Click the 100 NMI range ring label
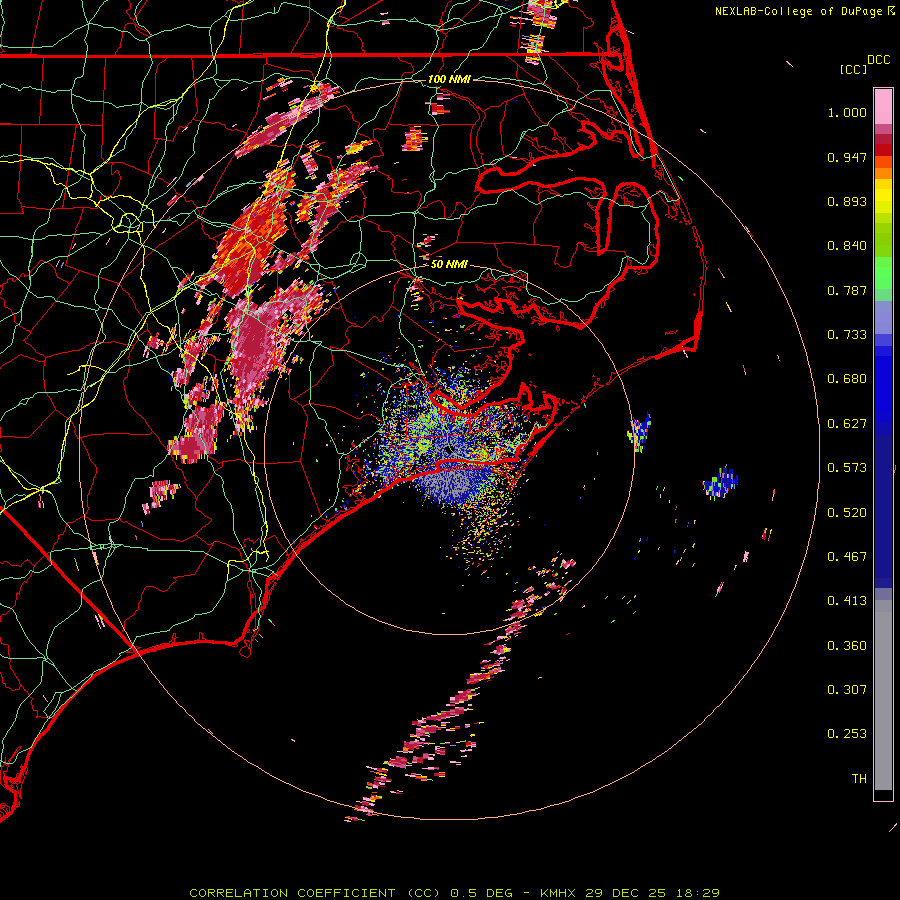The image size is (900, 900). coord(449,79)
